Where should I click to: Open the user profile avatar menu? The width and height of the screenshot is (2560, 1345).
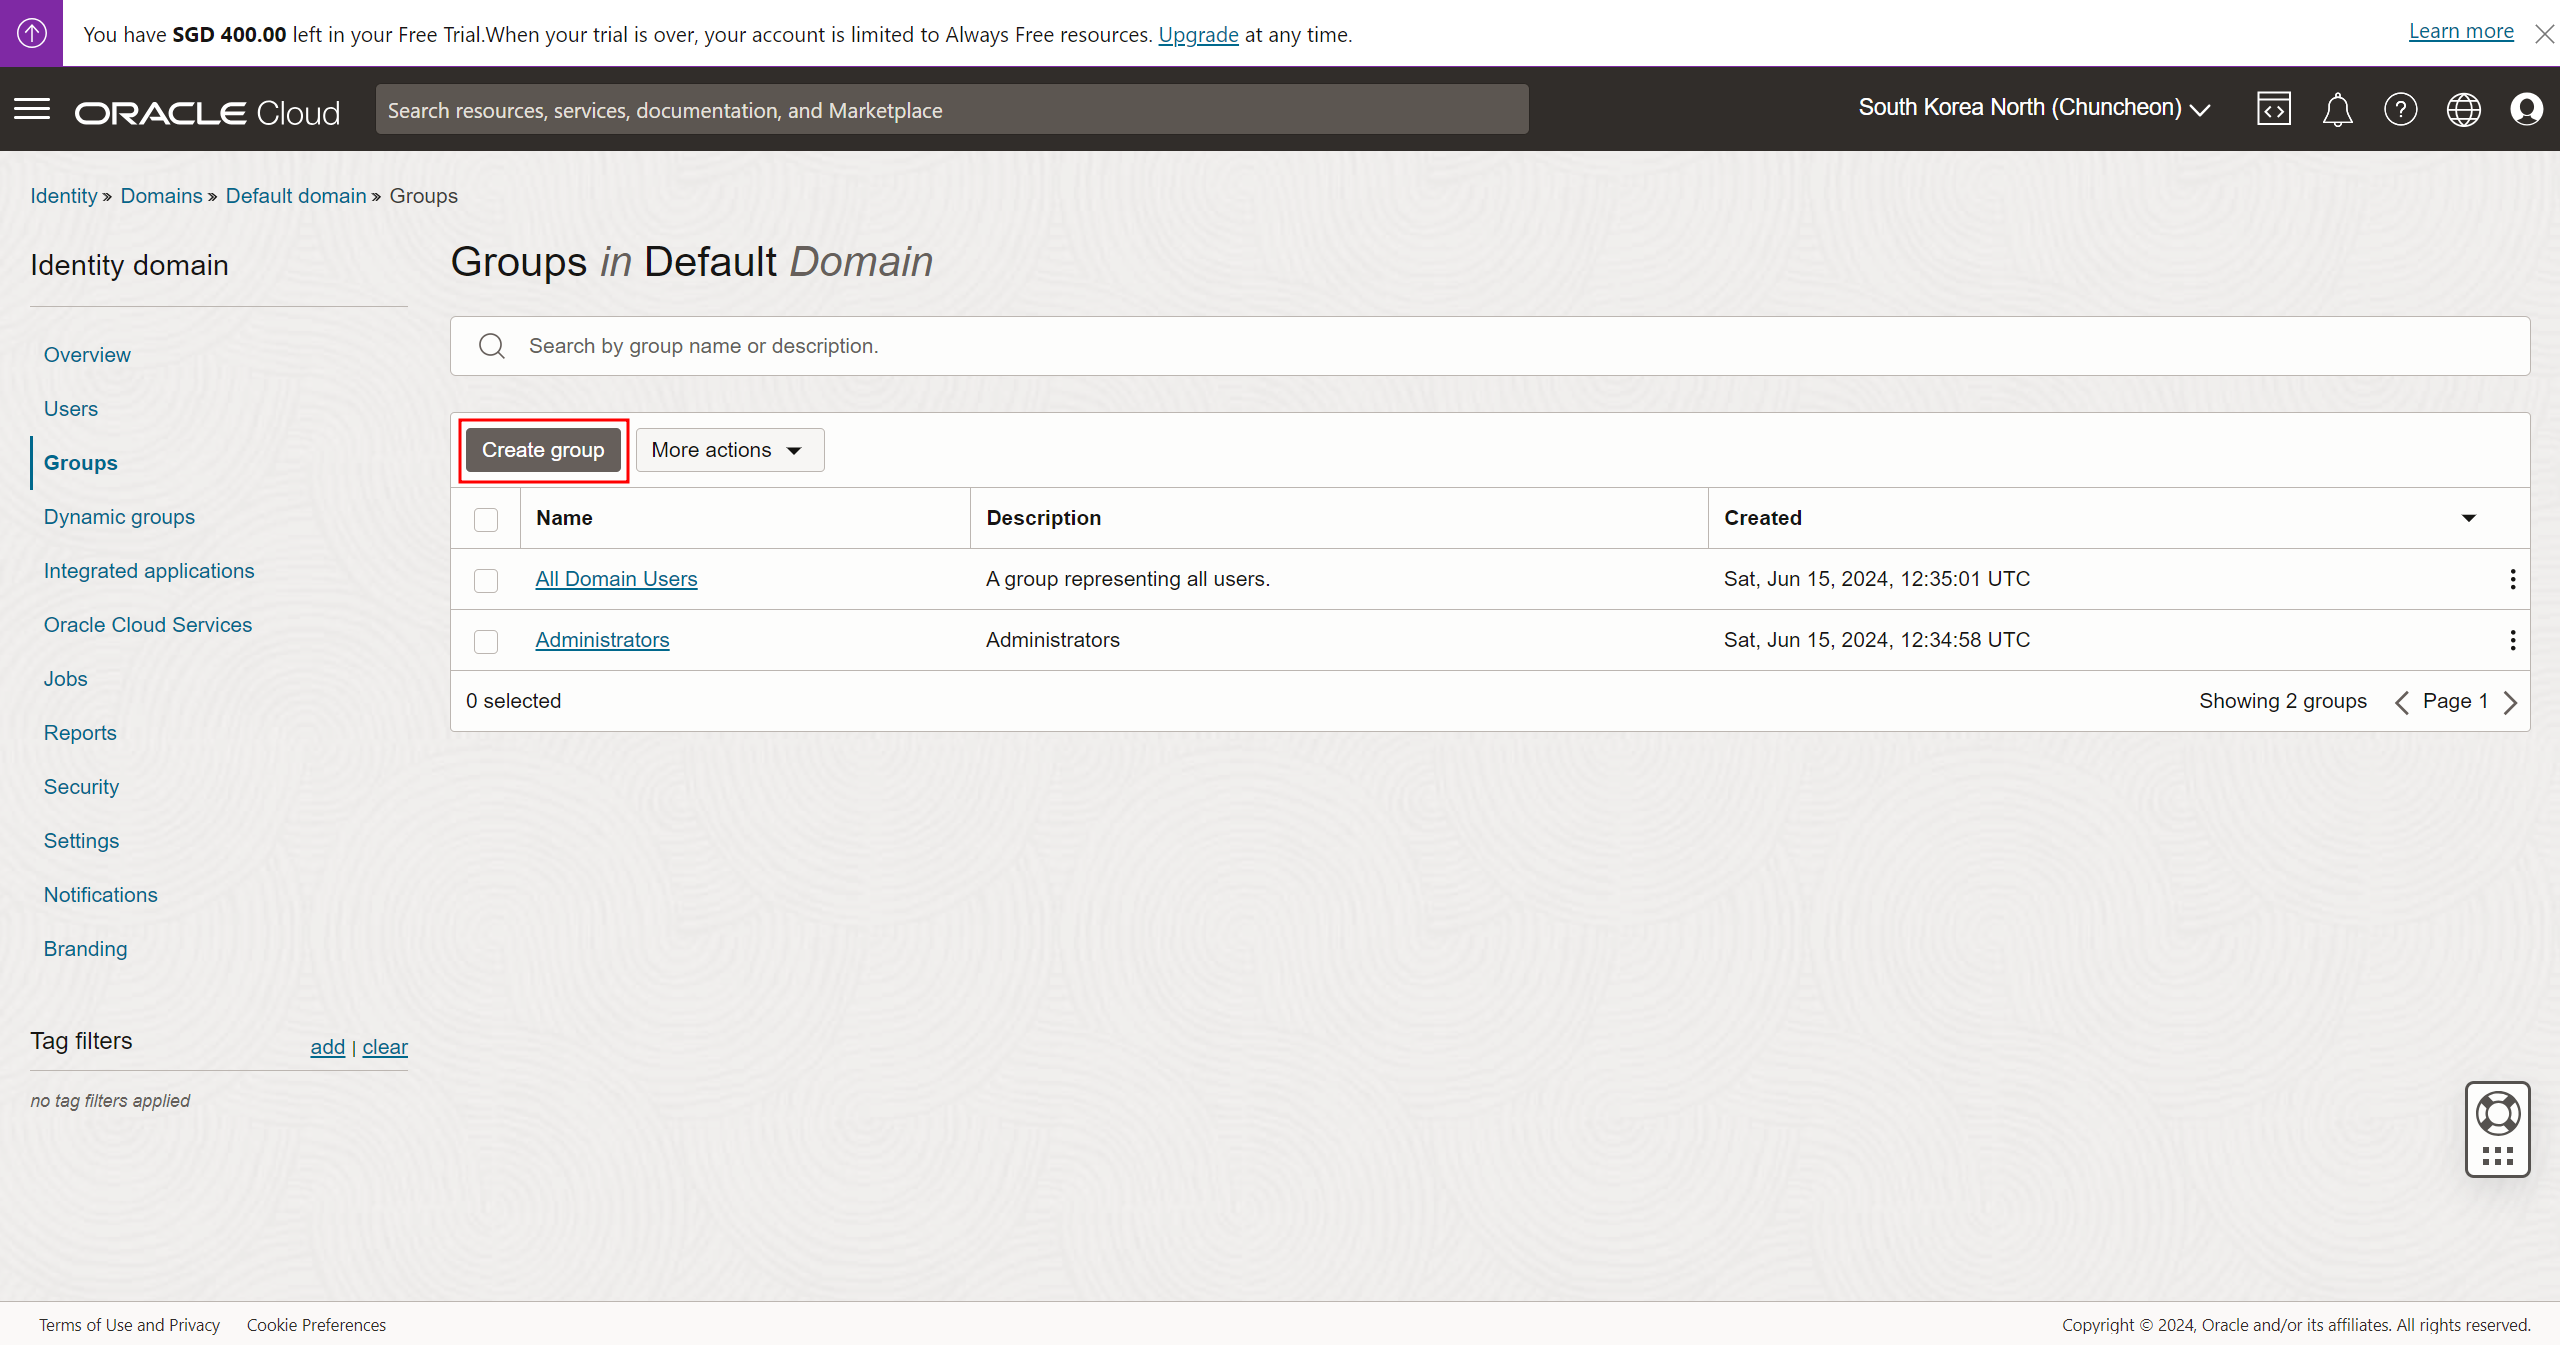(2526, 109)
